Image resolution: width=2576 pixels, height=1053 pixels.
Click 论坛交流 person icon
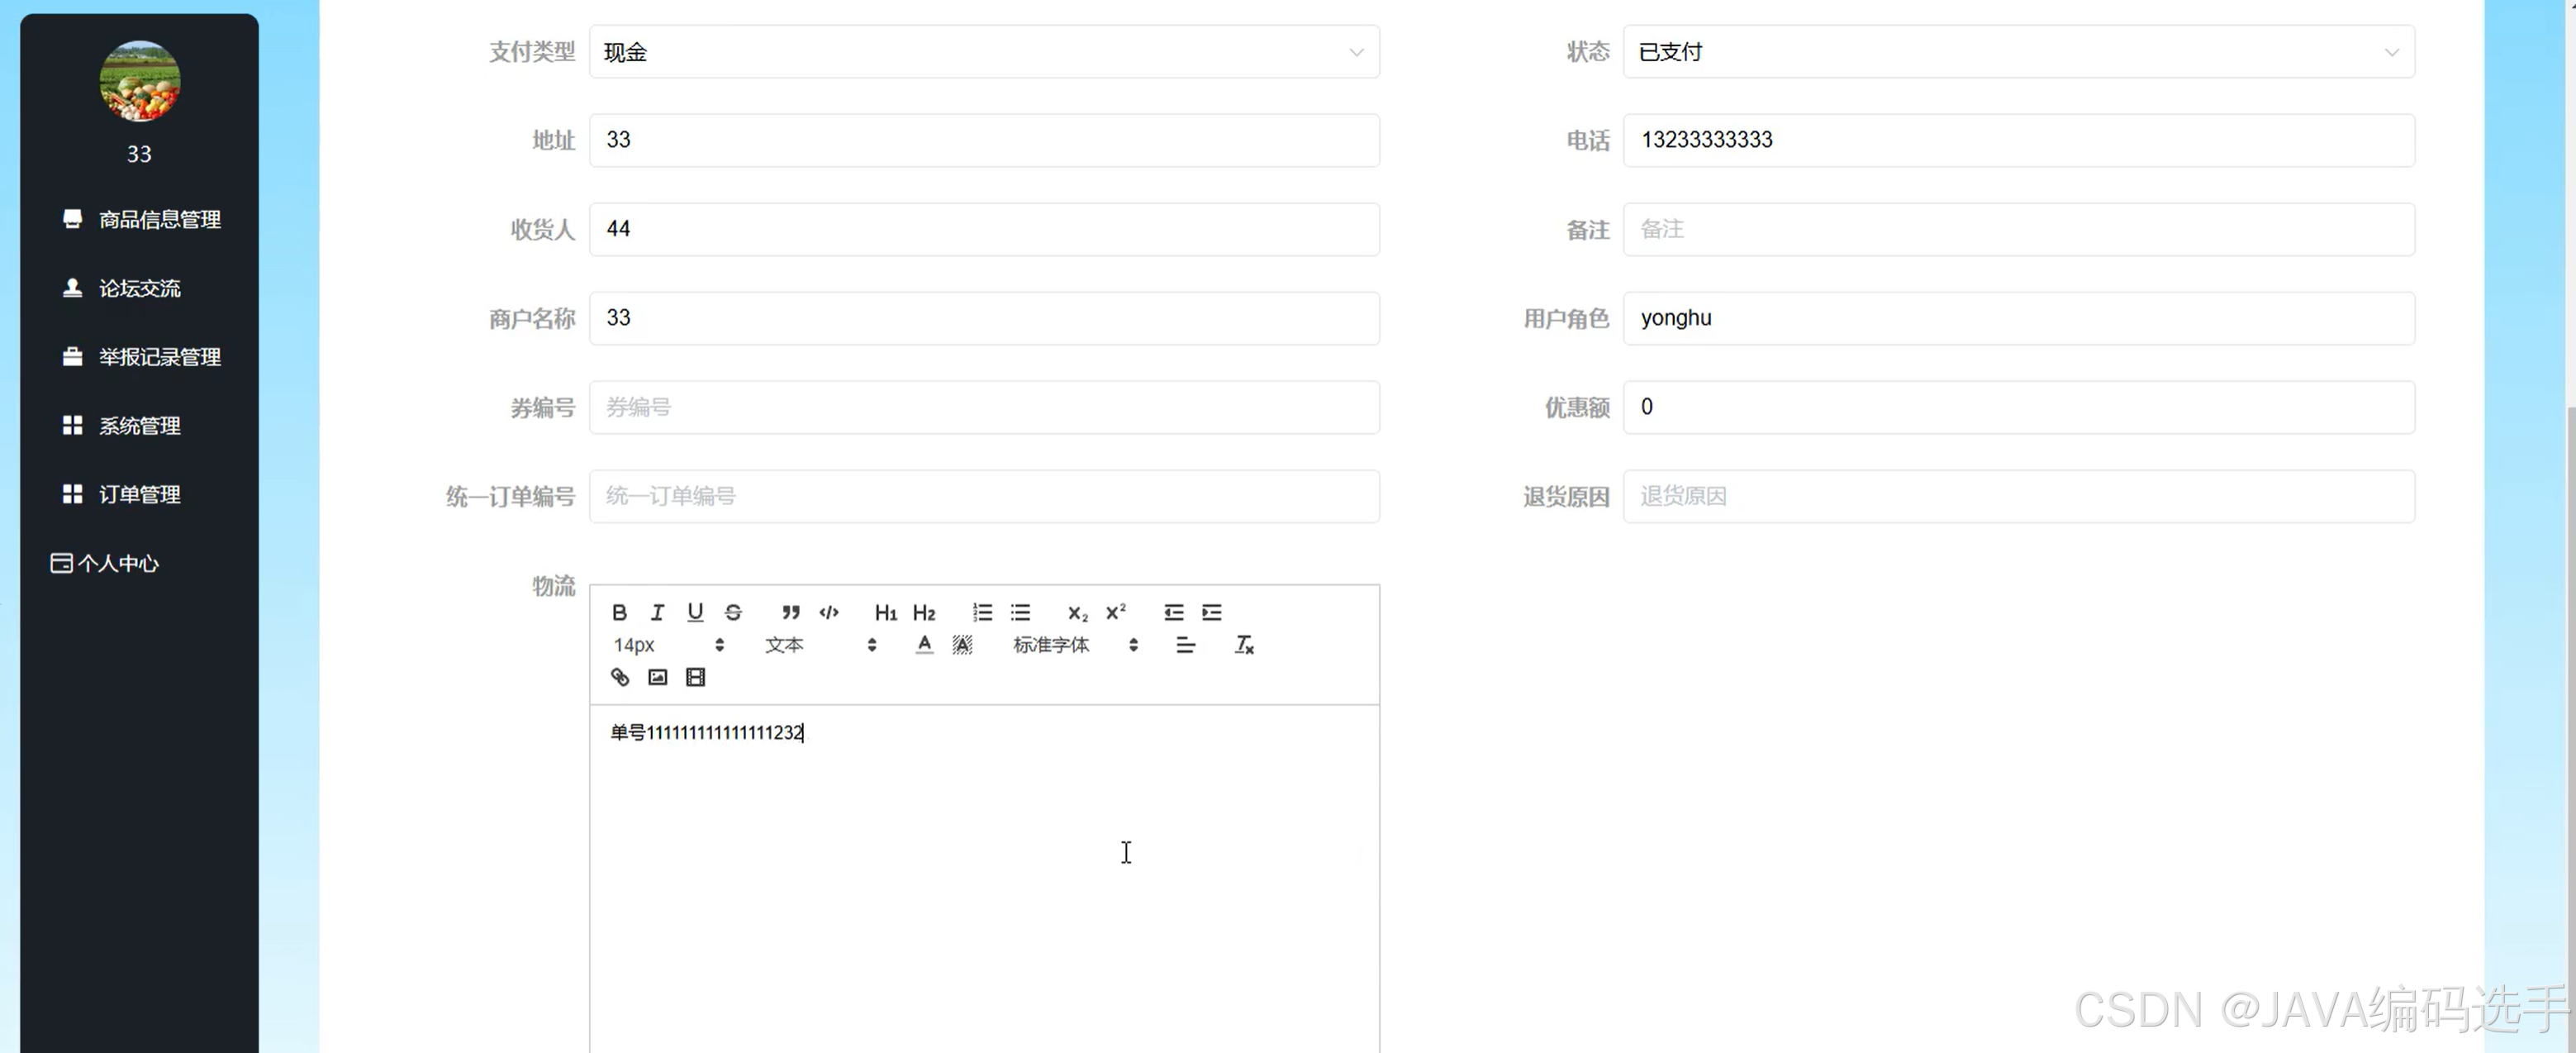[72, 288]
